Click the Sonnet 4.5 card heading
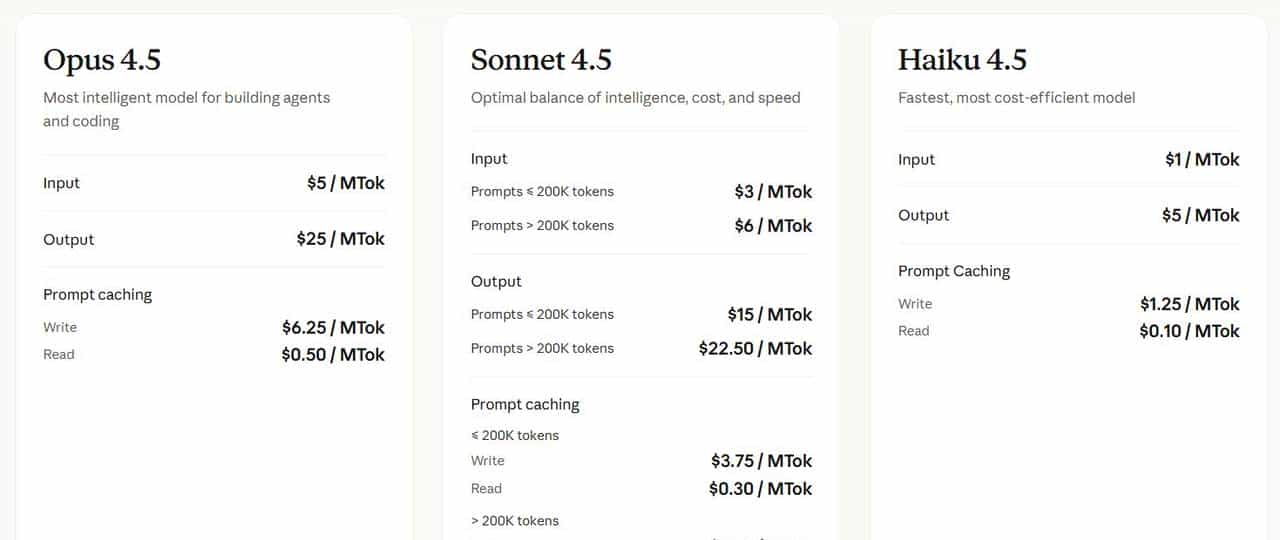This screenshot has height=540, width=1280. tap(541, 60)
